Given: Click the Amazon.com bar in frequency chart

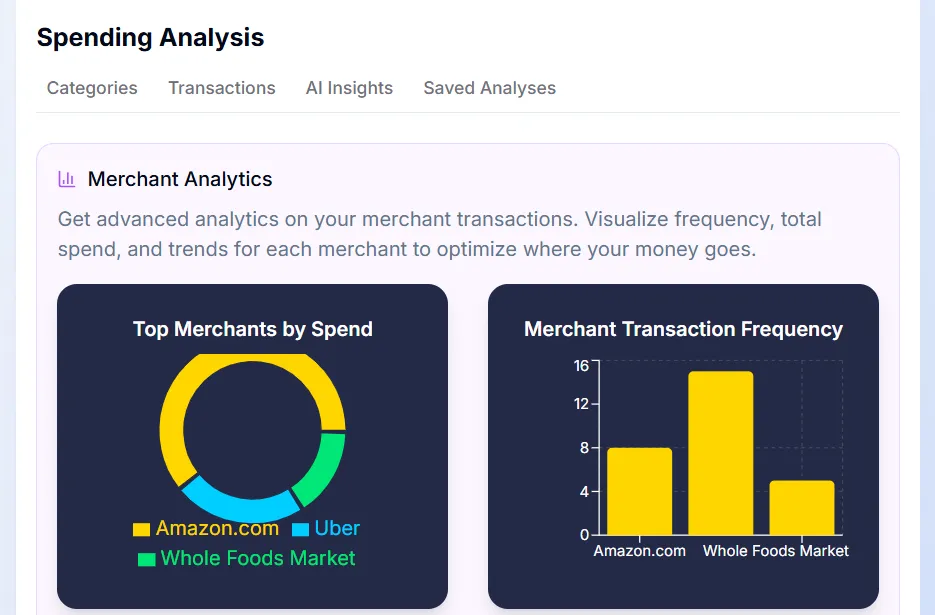Looking at the screenshot, I should pos(640,490).
